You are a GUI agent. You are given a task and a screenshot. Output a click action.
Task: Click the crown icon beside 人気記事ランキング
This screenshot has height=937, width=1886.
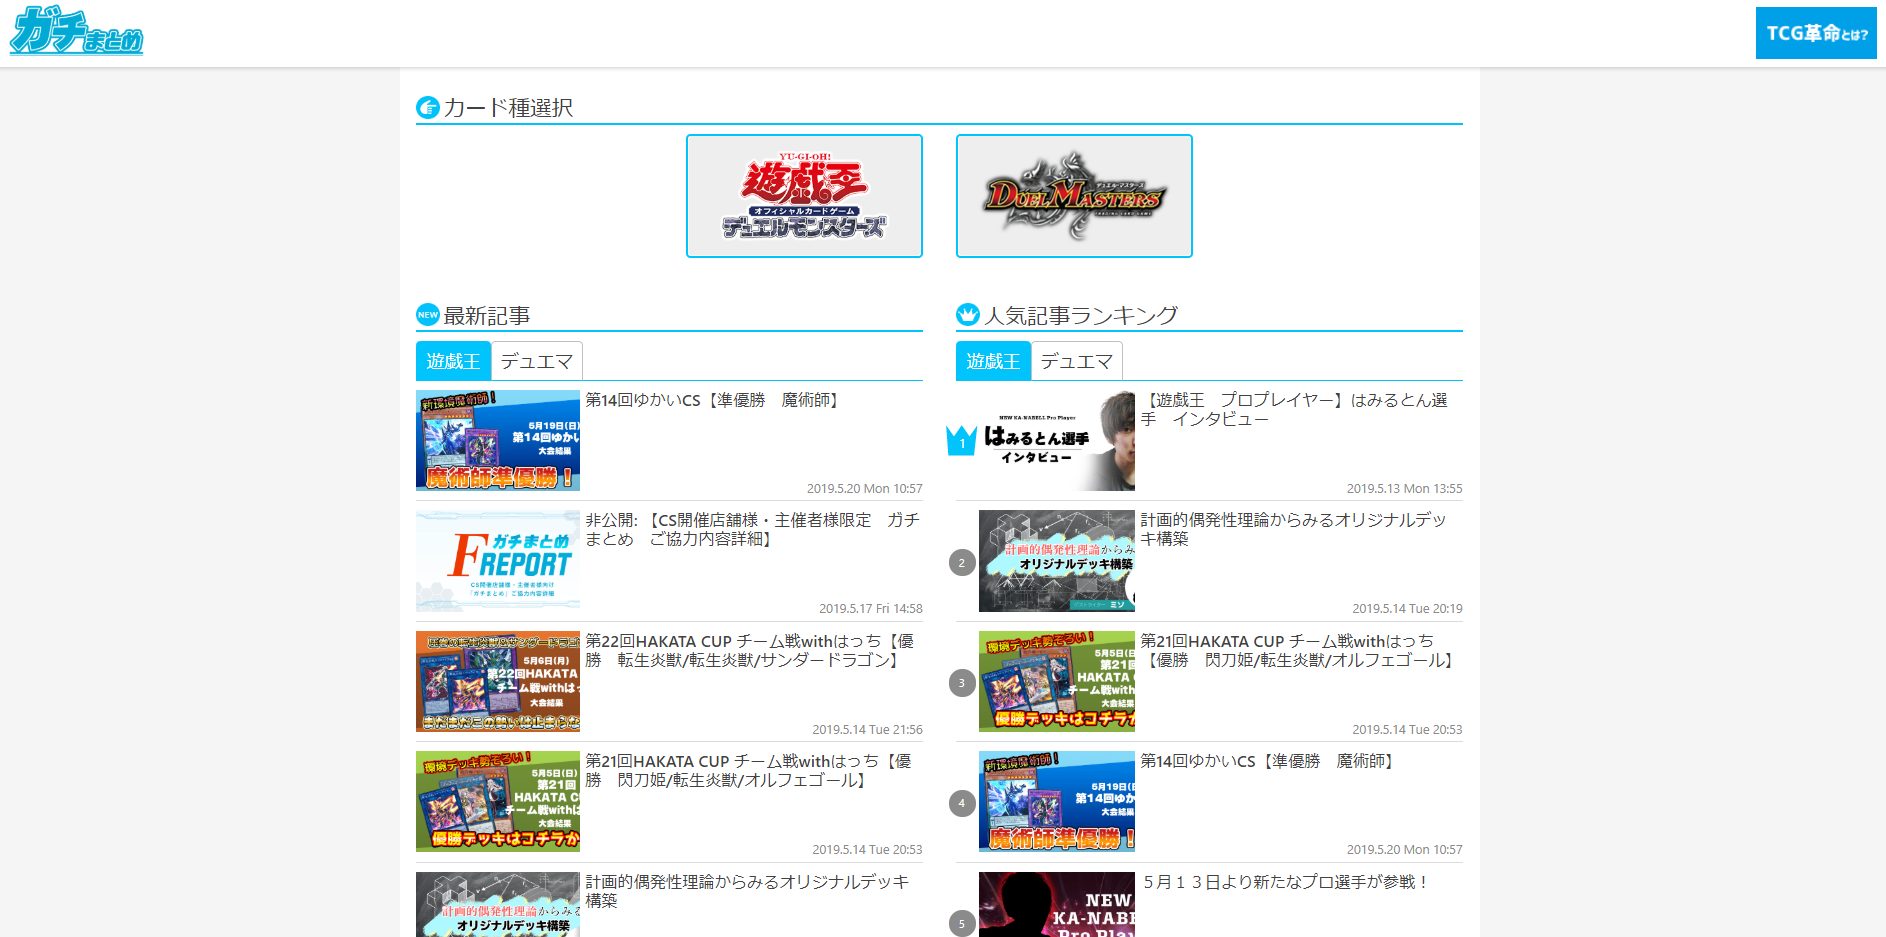pyautogui.click(x=968, y=315)
